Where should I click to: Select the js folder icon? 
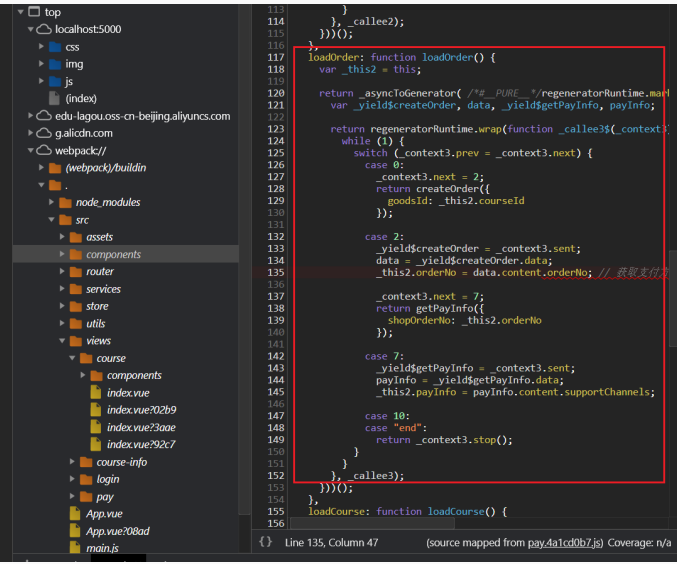[55, 81]
